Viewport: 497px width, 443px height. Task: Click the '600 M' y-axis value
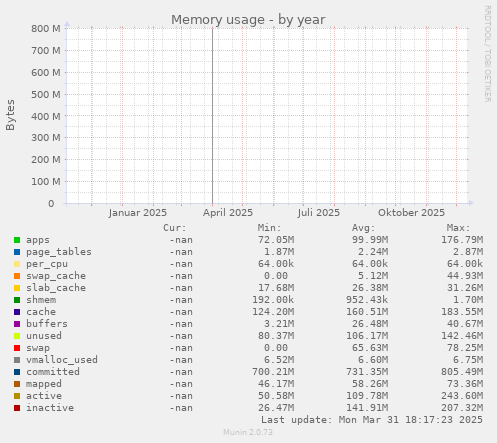click(46, 73)
